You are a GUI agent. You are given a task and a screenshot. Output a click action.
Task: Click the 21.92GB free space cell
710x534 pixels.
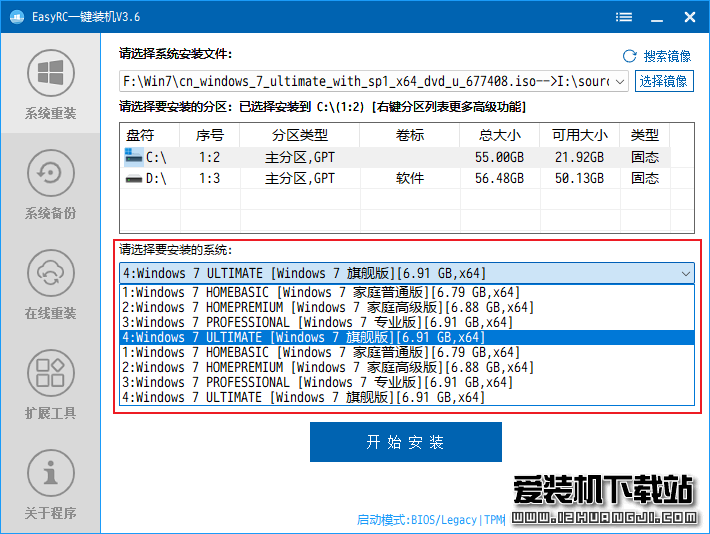click(579, 157)
